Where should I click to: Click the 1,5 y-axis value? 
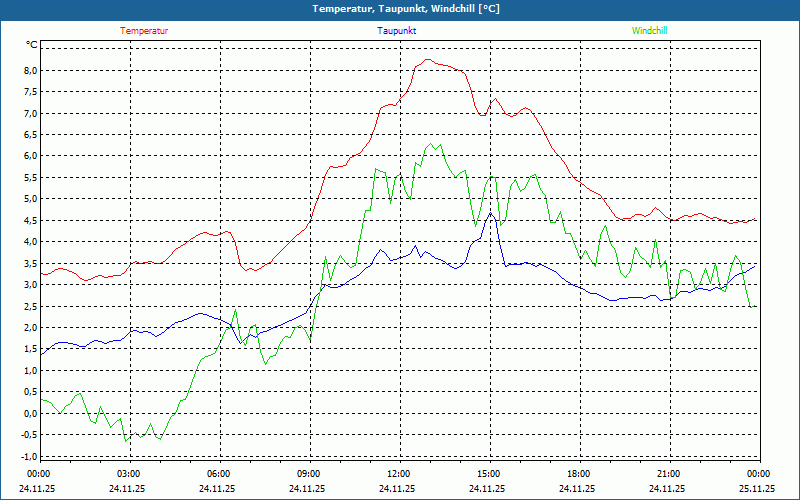point(31,349)
